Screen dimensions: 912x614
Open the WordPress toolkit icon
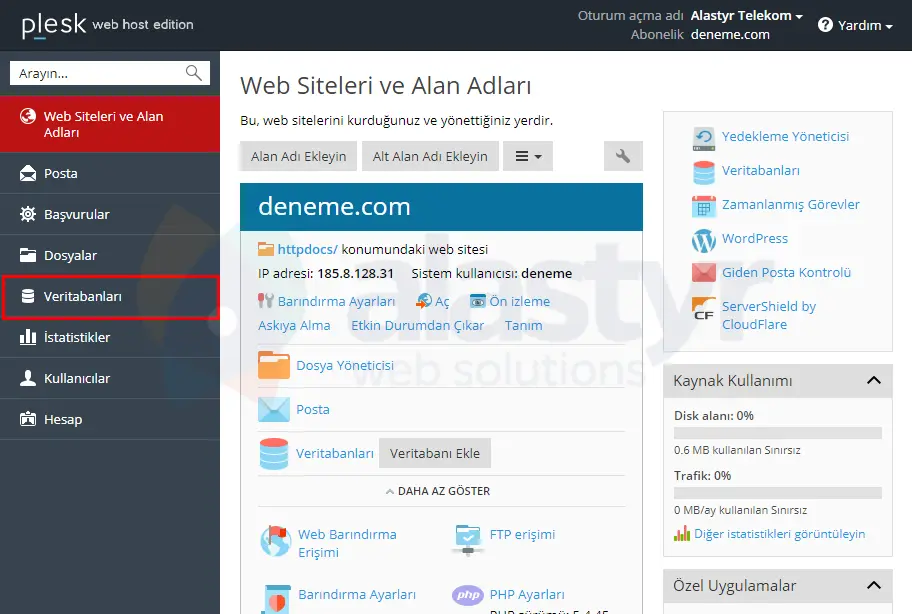pos(704,240)
